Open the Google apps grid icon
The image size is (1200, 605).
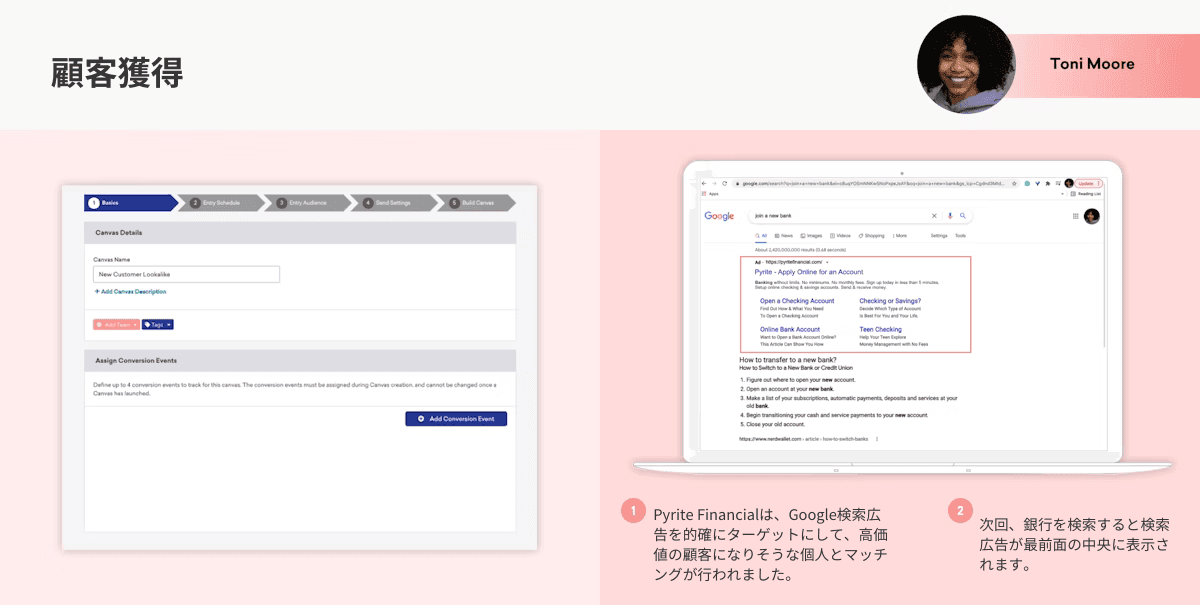1075,216
